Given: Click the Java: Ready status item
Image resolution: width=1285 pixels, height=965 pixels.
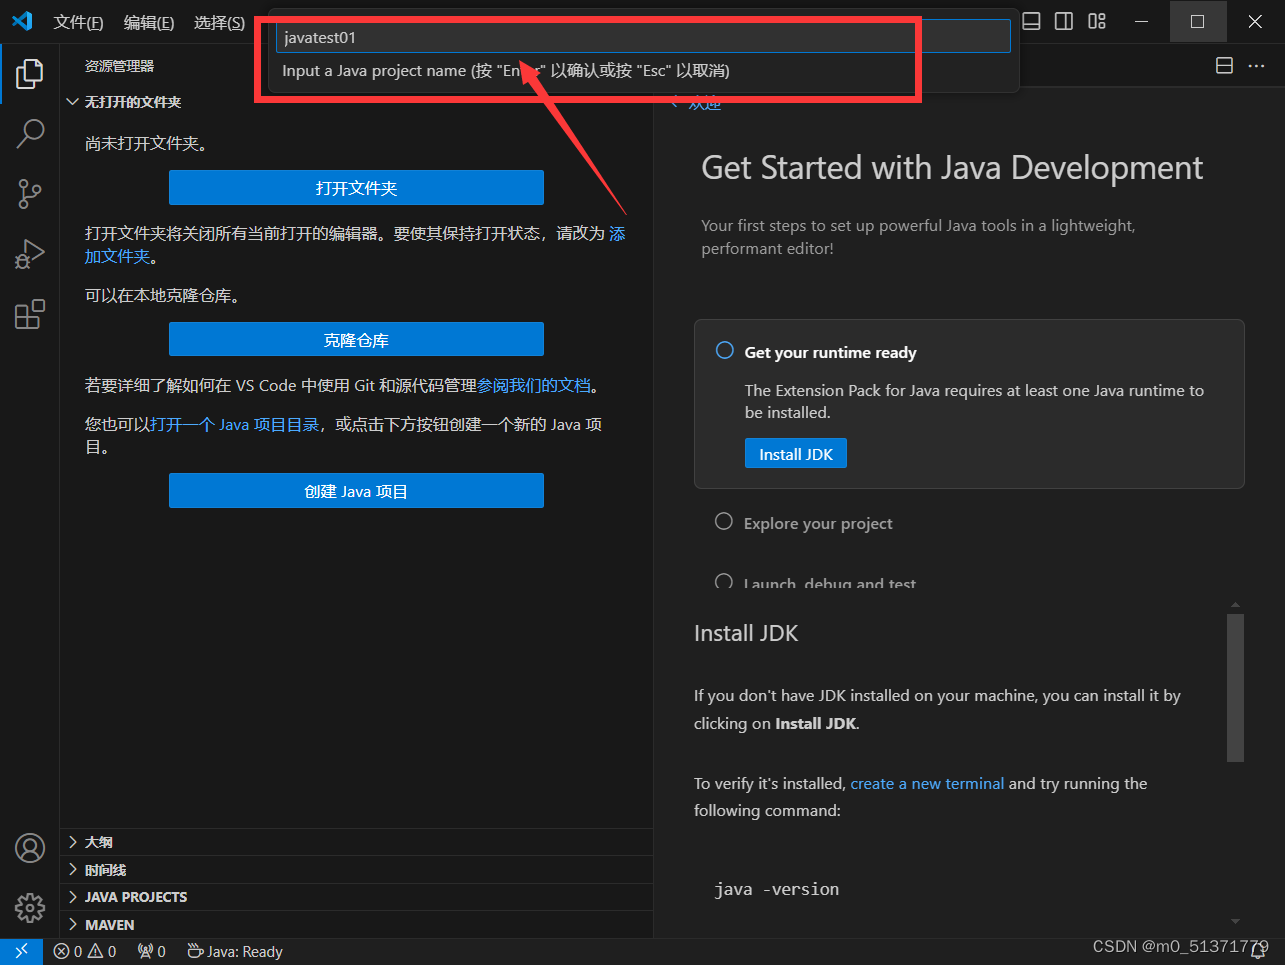Looking at the screenshot, I should point(235,951).
